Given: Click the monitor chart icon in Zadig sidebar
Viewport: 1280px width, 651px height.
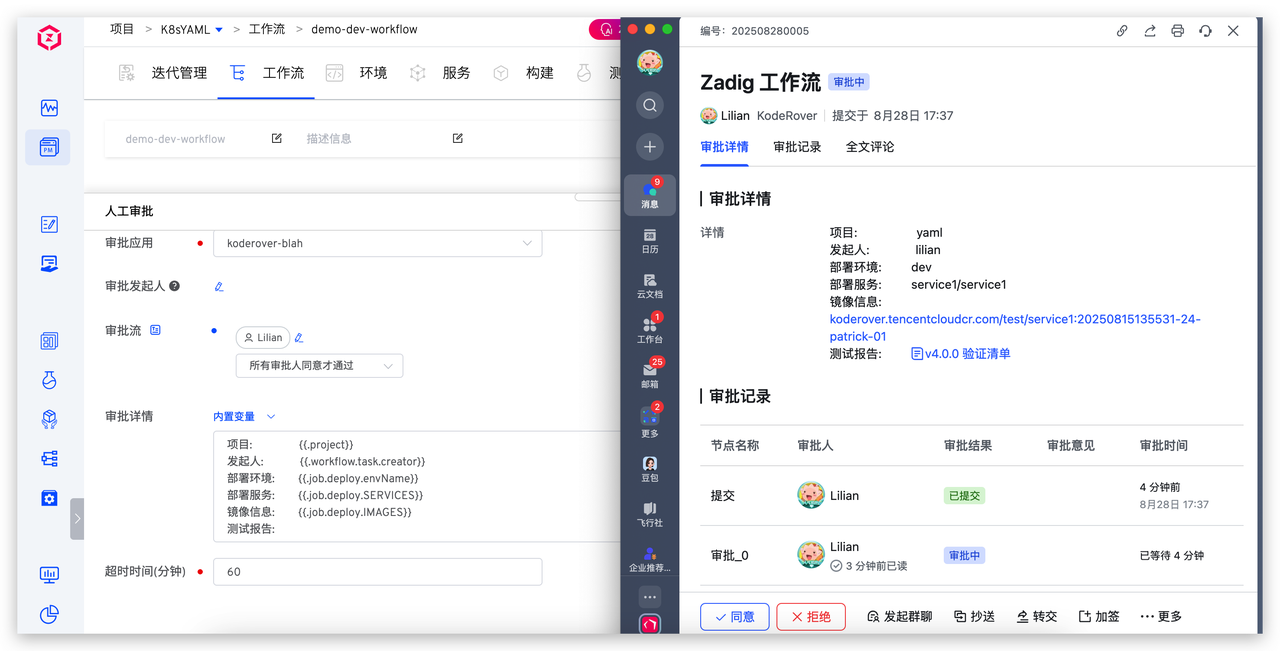Looking at the screenshot, I should (x=49, y=575).
